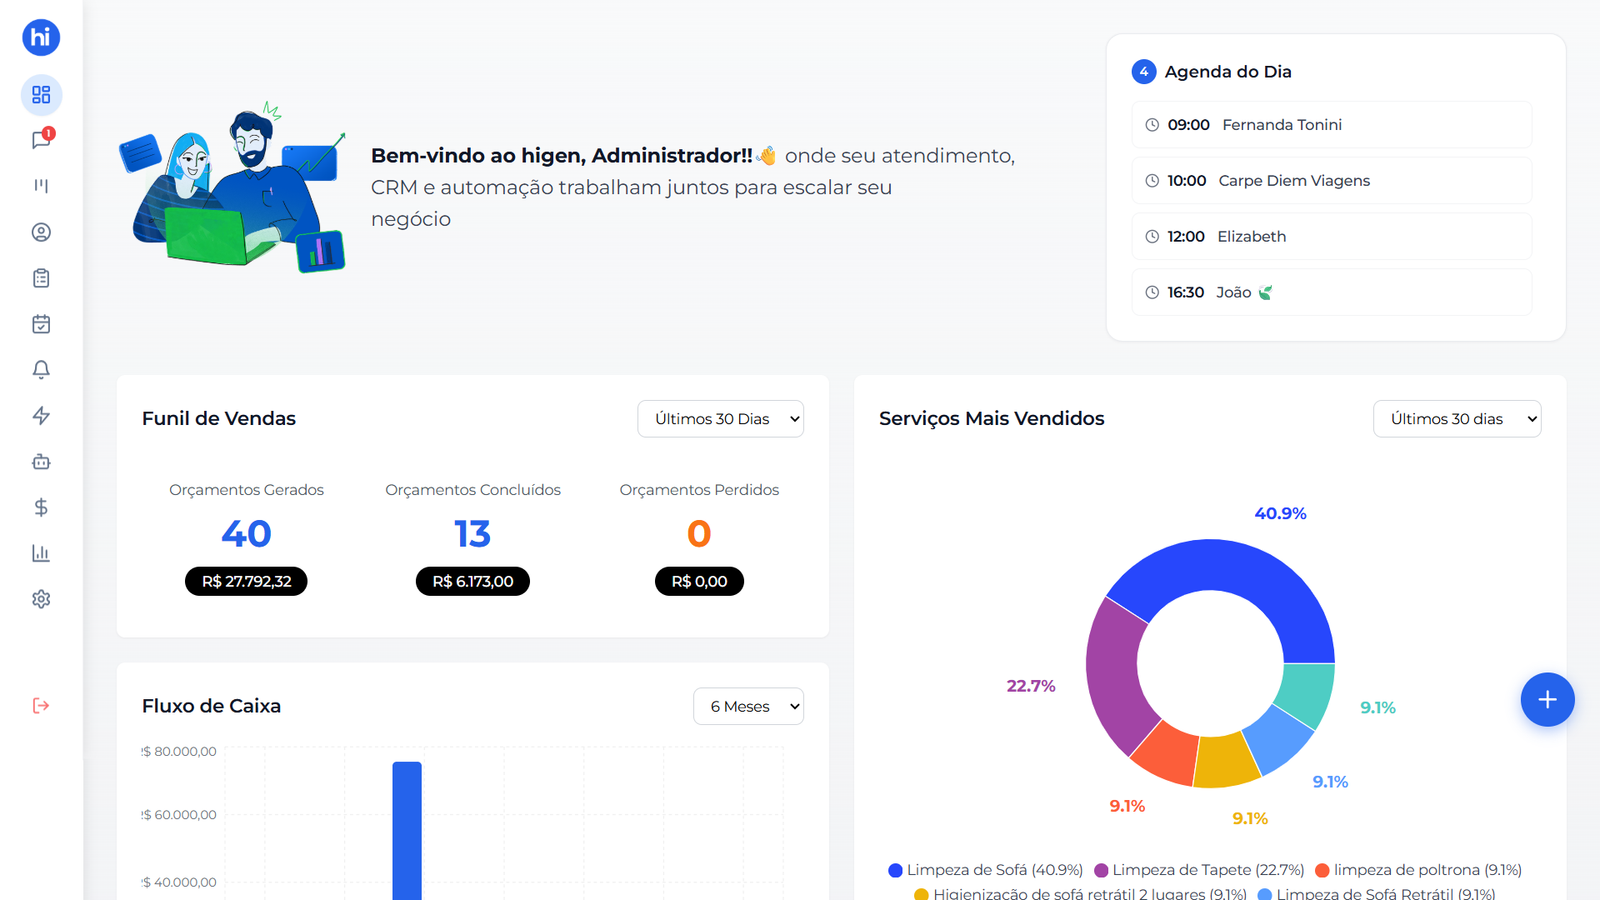The width and height of the screenshot is (1600, 900).
Task: Open the clipboard list icon in sidebar
Action: [41, 278]
